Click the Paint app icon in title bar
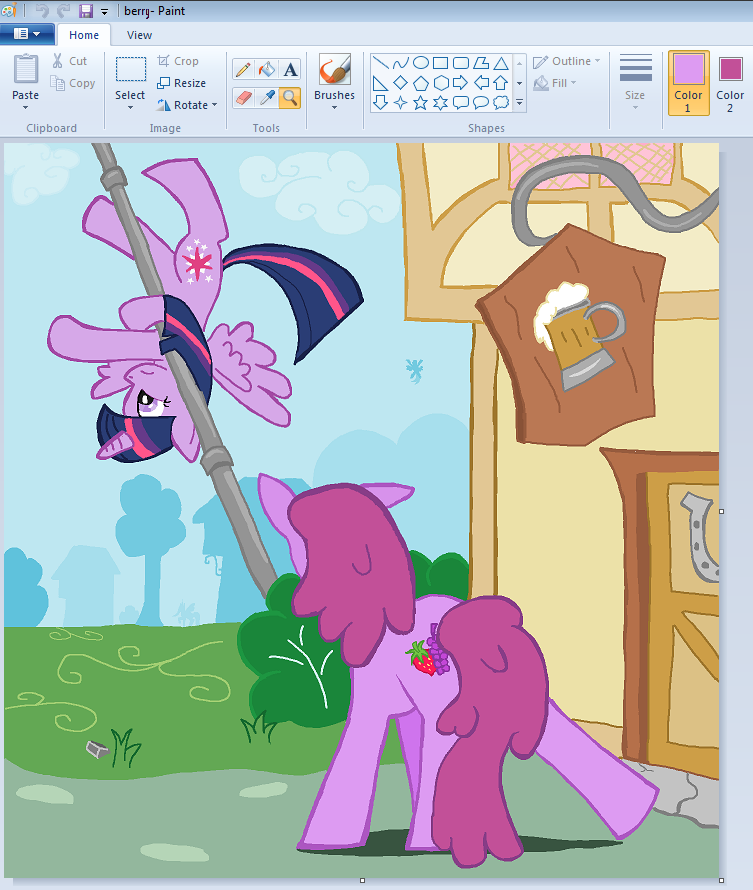 pos(9,10)
